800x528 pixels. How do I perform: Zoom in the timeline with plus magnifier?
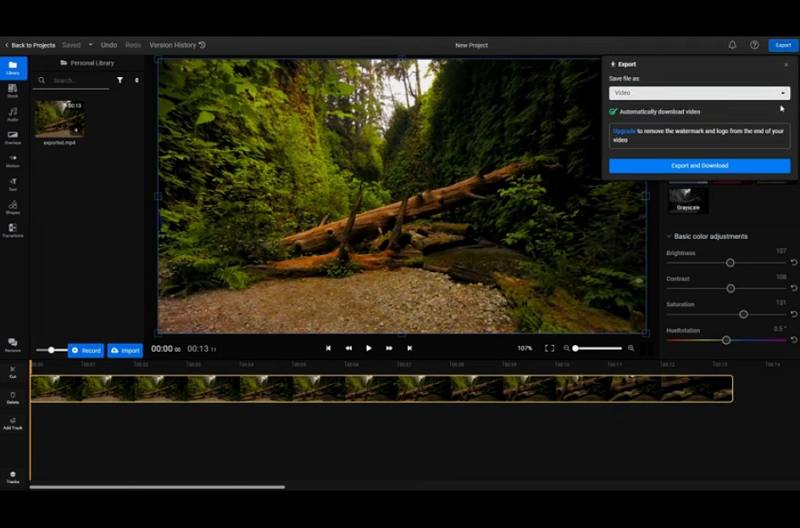[631, 348]
